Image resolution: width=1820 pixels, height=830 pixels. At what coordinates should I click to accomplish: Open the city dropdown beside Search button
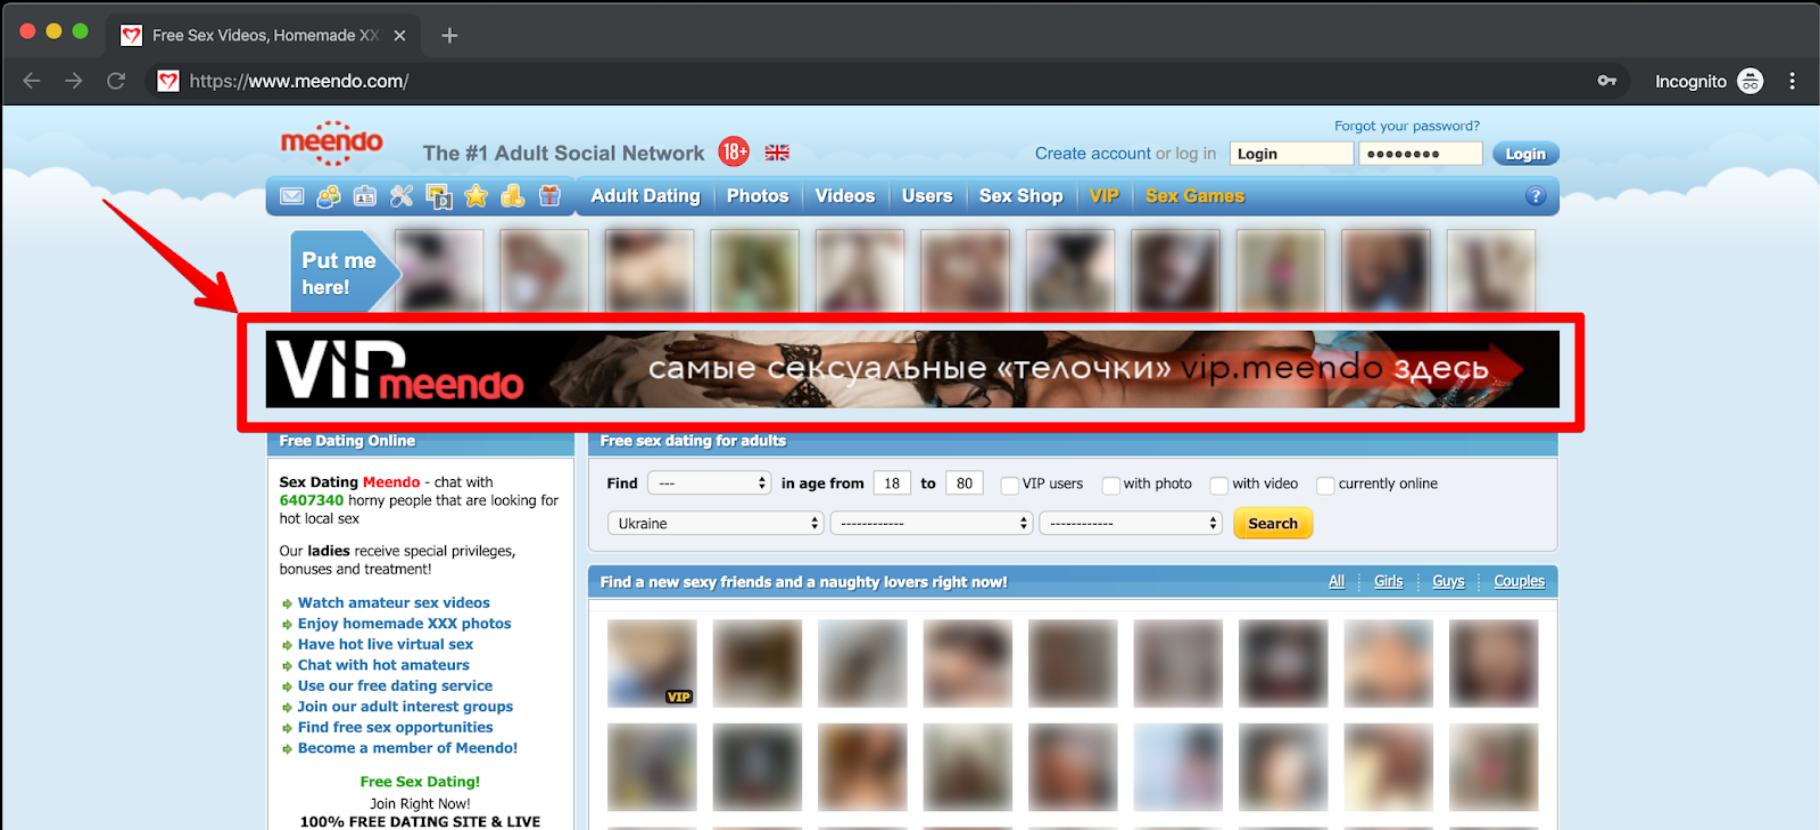click(x=1131, y=523)
